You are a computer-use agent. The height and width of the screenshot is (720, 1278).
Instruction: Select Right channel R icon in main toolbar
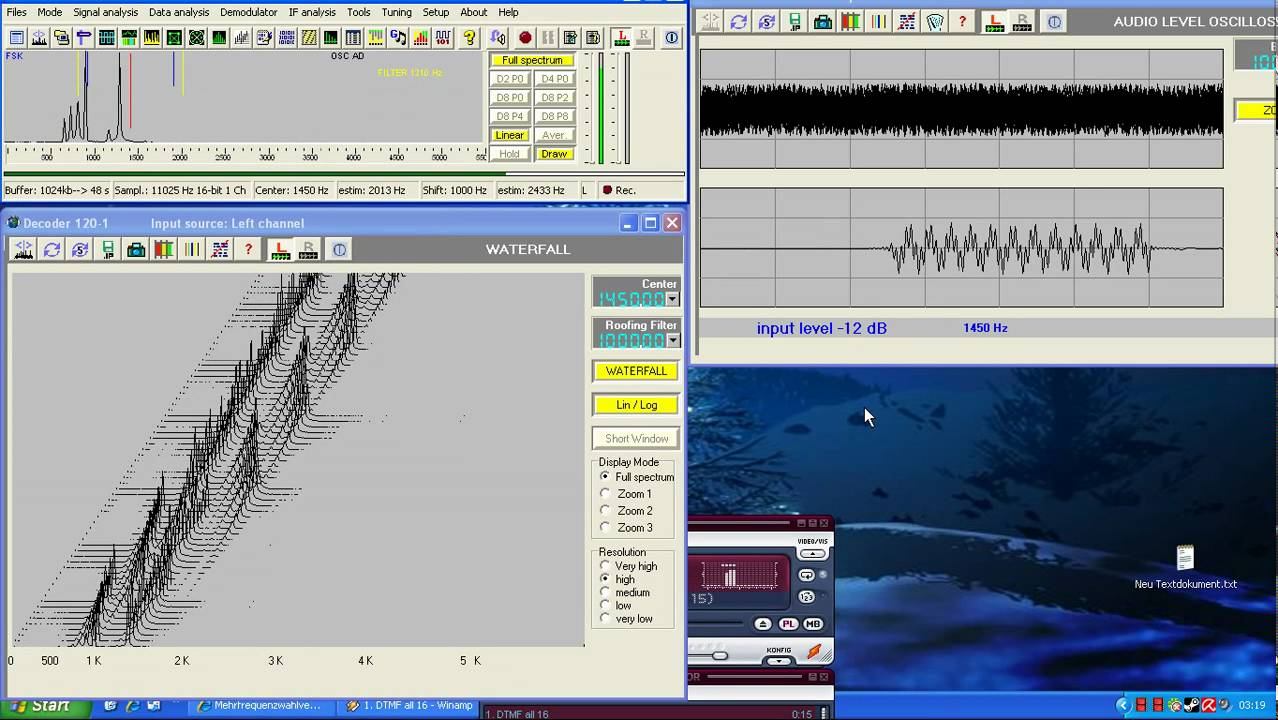point(644,38)
